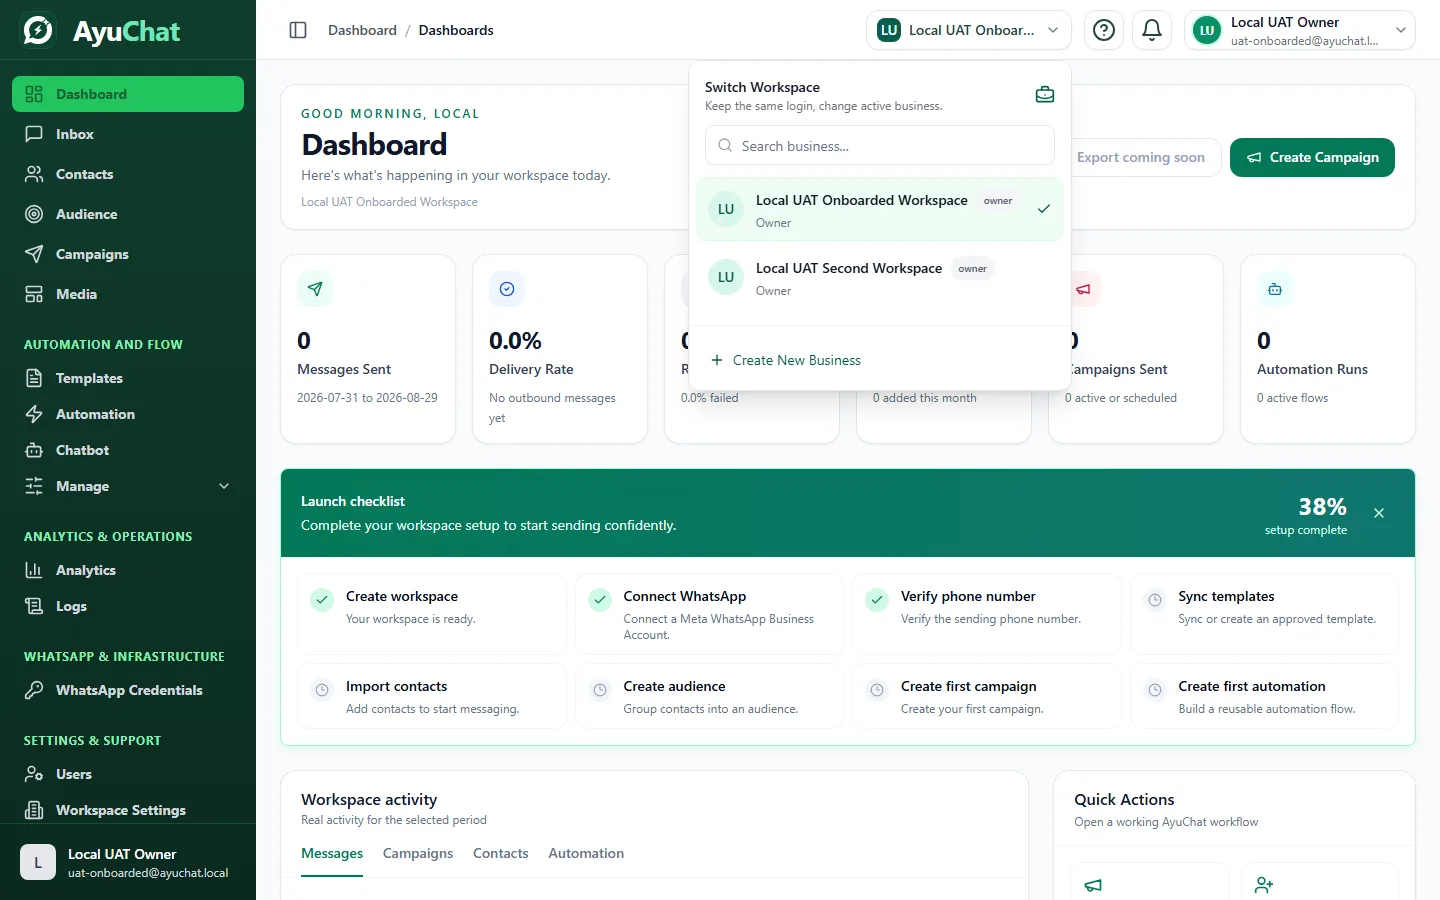Screen dimensions: 1440x900
Task: Switch to the Automation activity tab
Action: (x=586, y=853)
